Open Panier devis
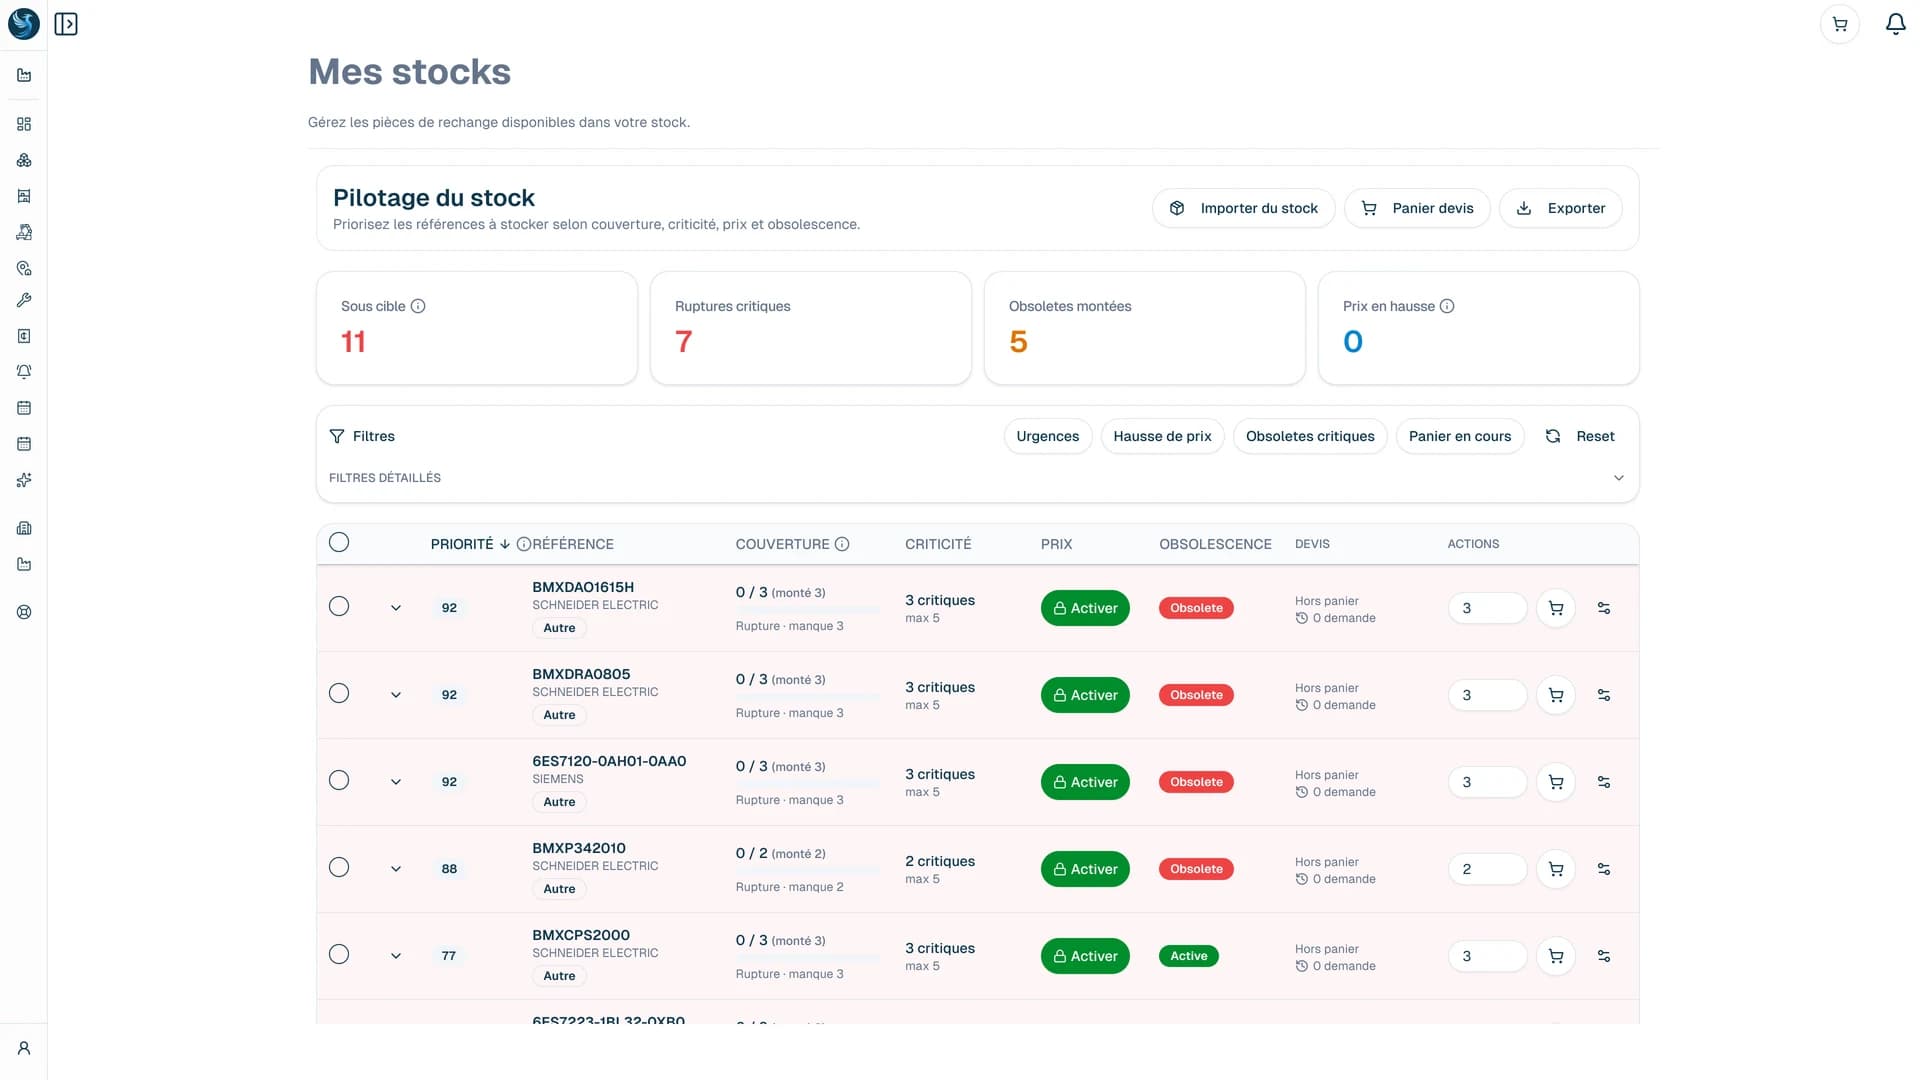The image size is (1920, 1080). tap(1417, 208)
